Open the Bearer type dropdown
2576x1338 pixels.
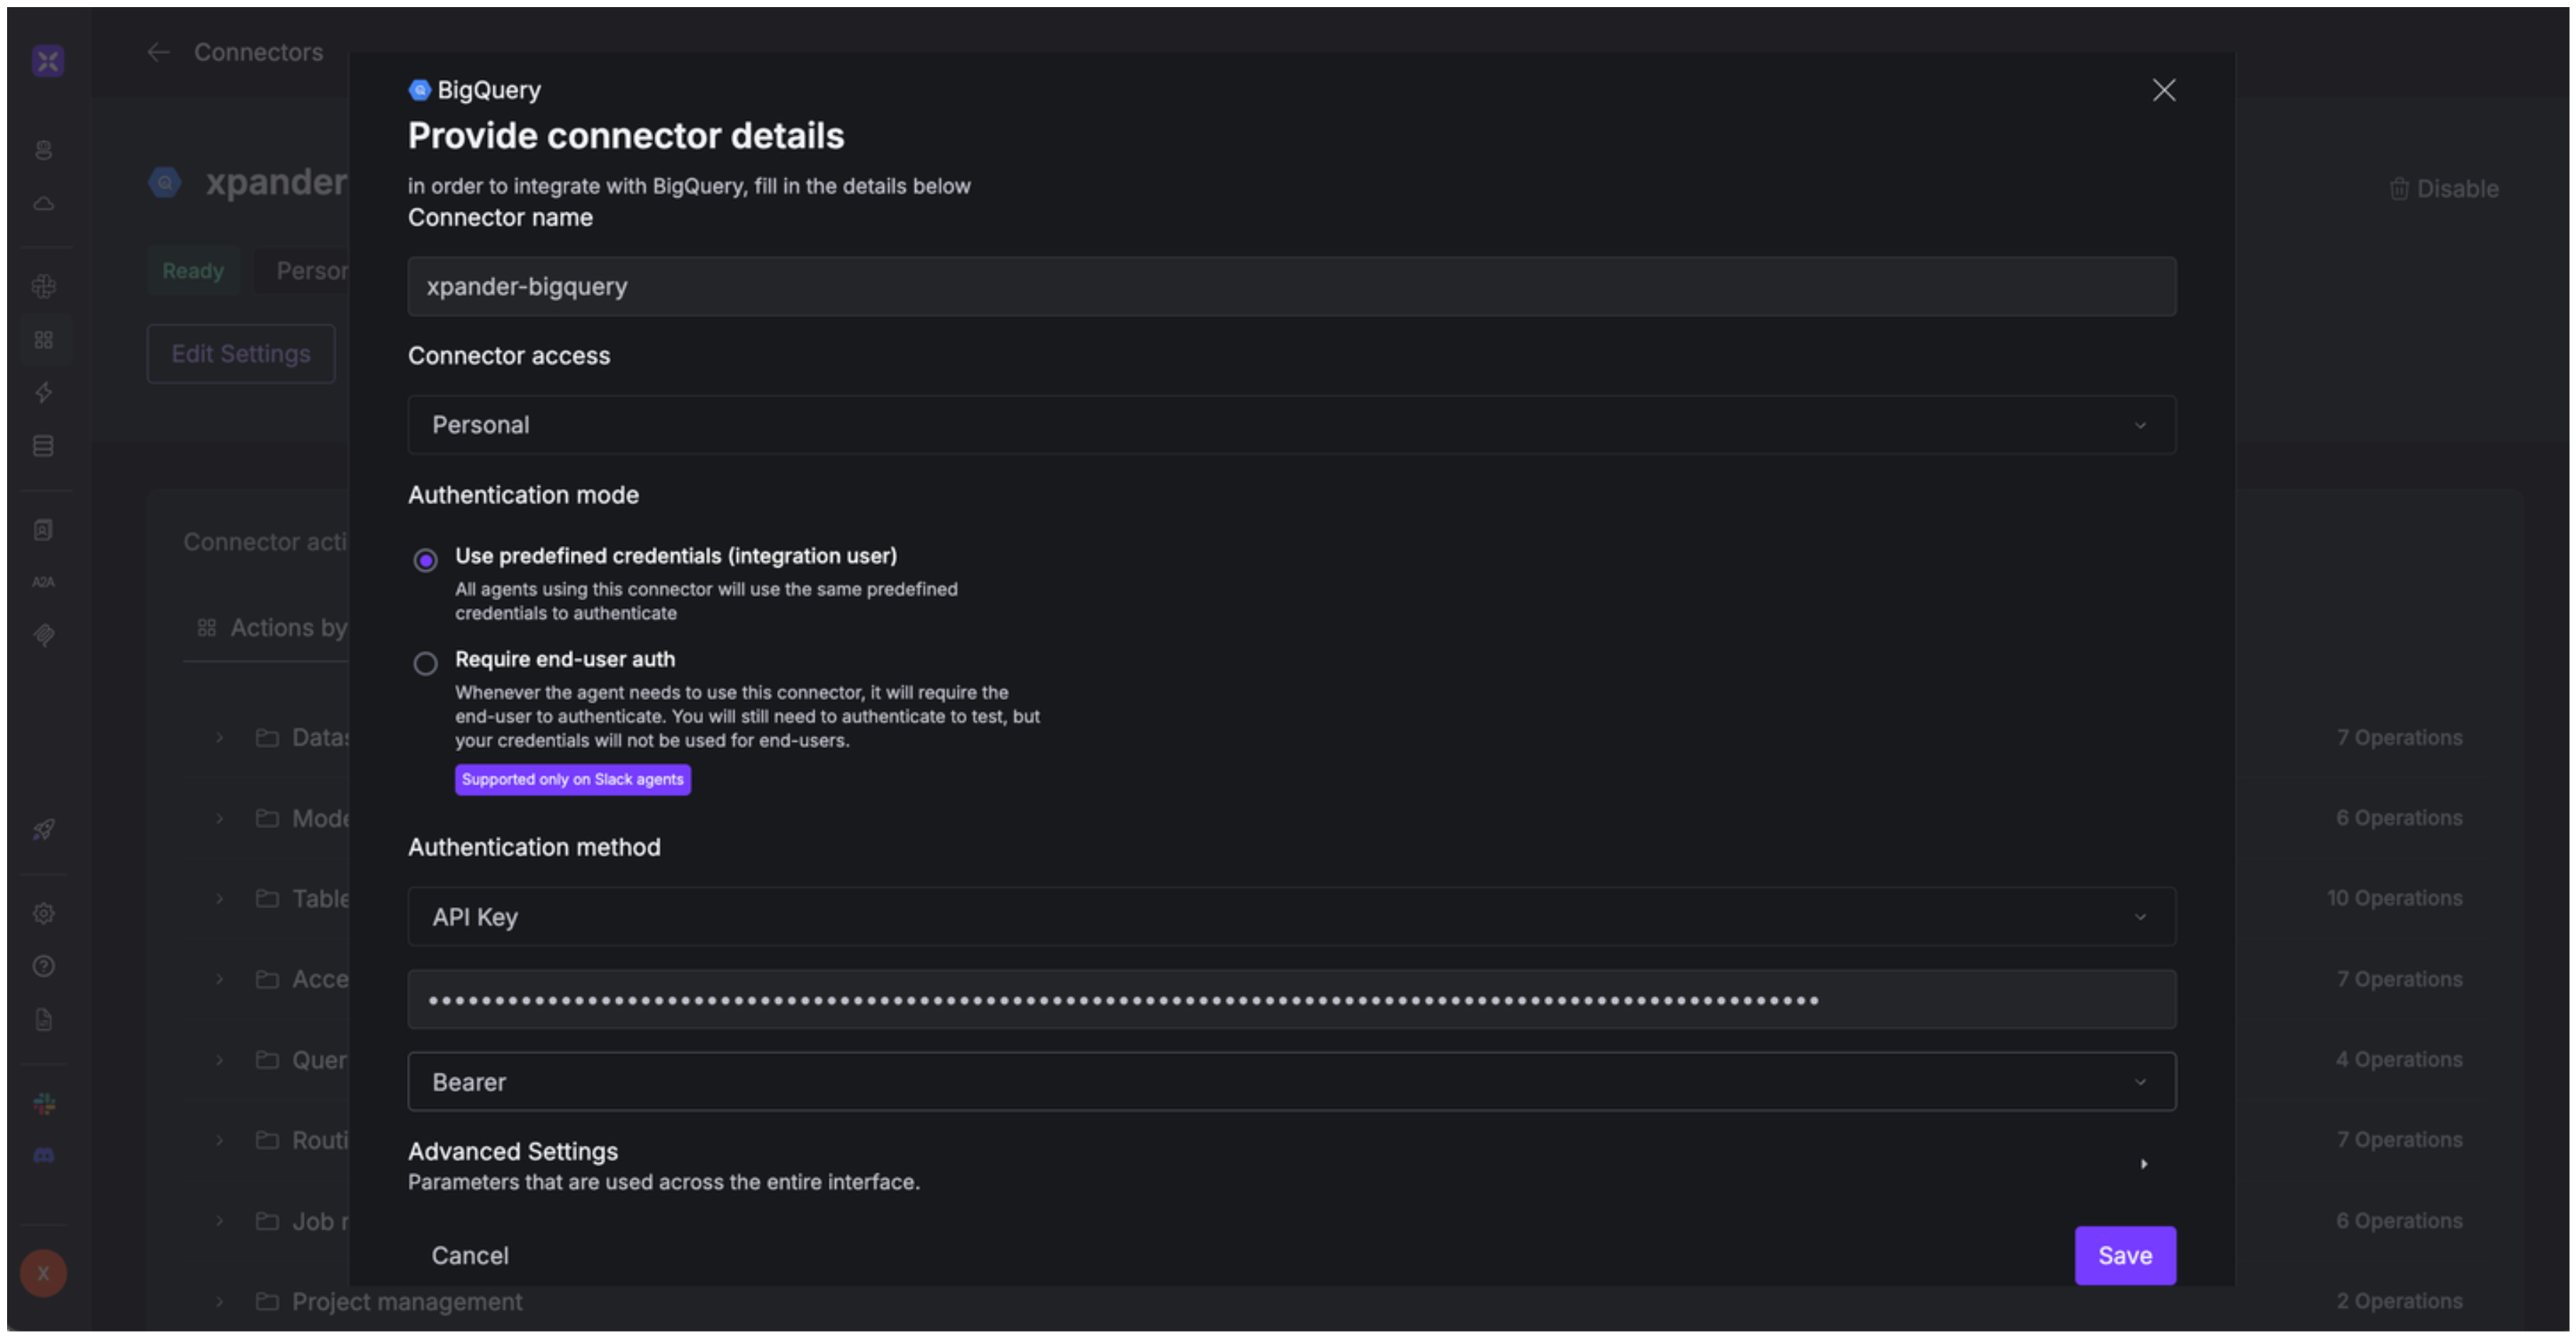pyautogui.click(x=1291, y=1082)
